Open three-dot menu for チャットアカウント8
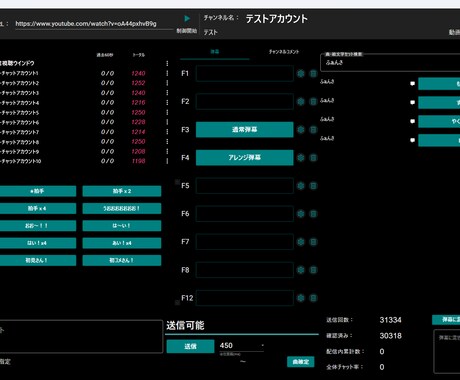Screen dimensions: 460x380 [167, 142]
